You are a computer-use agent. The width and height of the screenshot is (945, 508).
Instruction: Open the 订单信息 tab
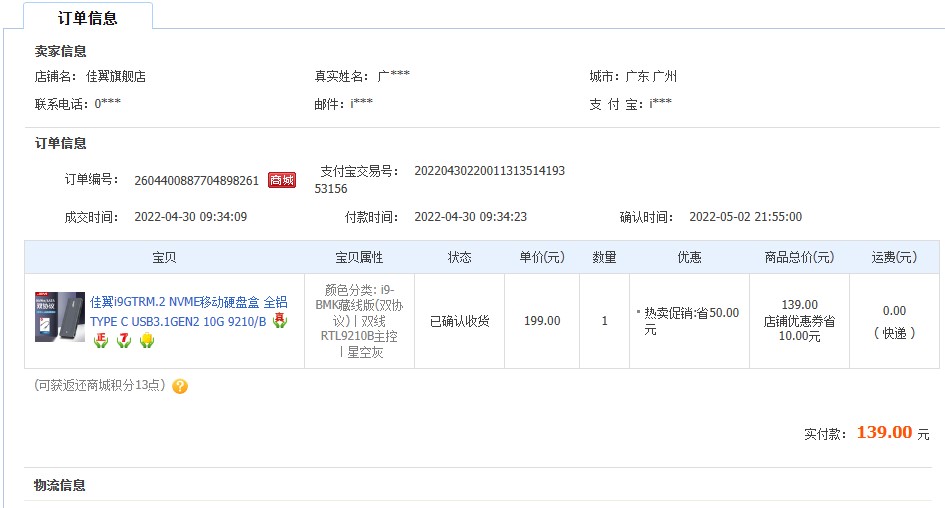(x=88, y=17)
